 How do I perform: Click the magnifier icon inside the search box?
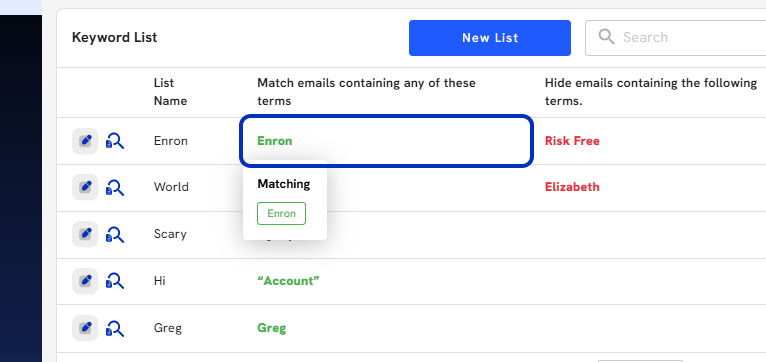[606, 37]
